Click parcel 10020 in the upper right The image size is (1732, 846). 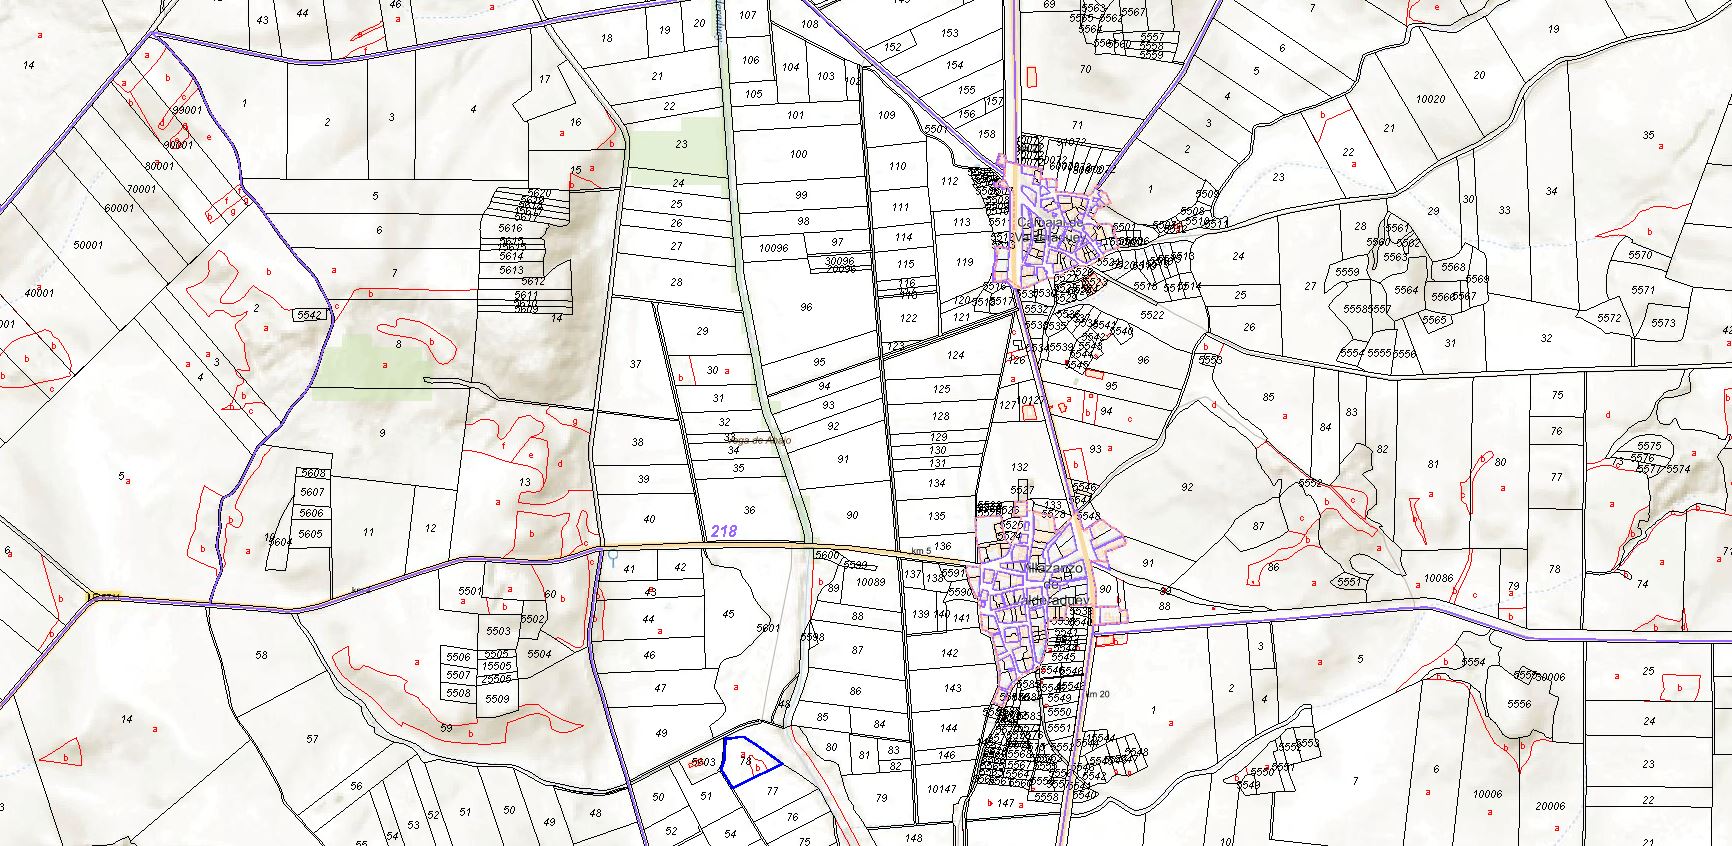(x=1431, y=99)
